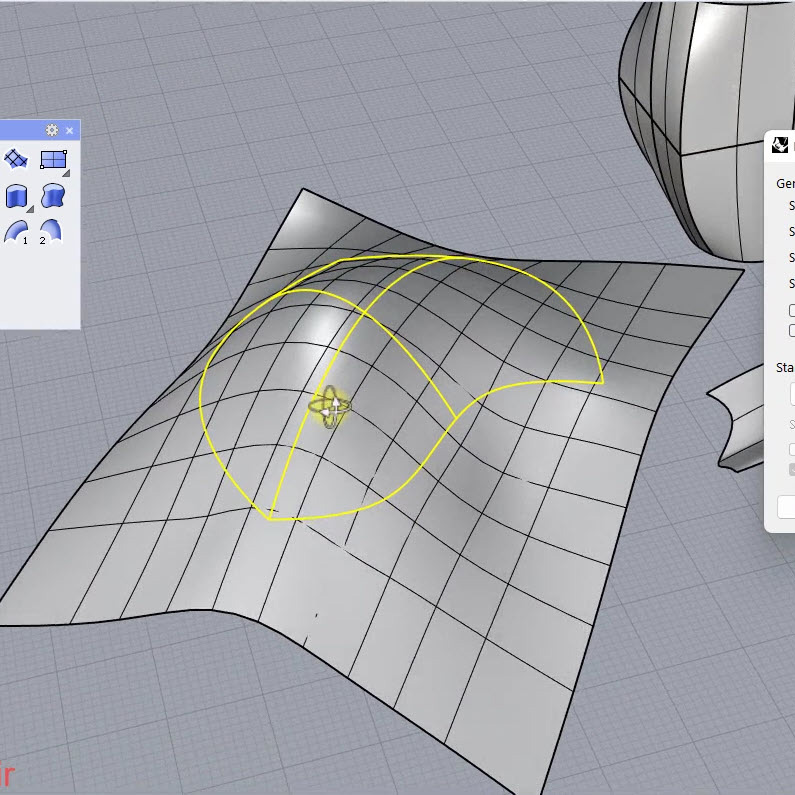Click the input field in the dialog
Screen dimensions: 795x795
pyautogui.click(x=789, y=394)
